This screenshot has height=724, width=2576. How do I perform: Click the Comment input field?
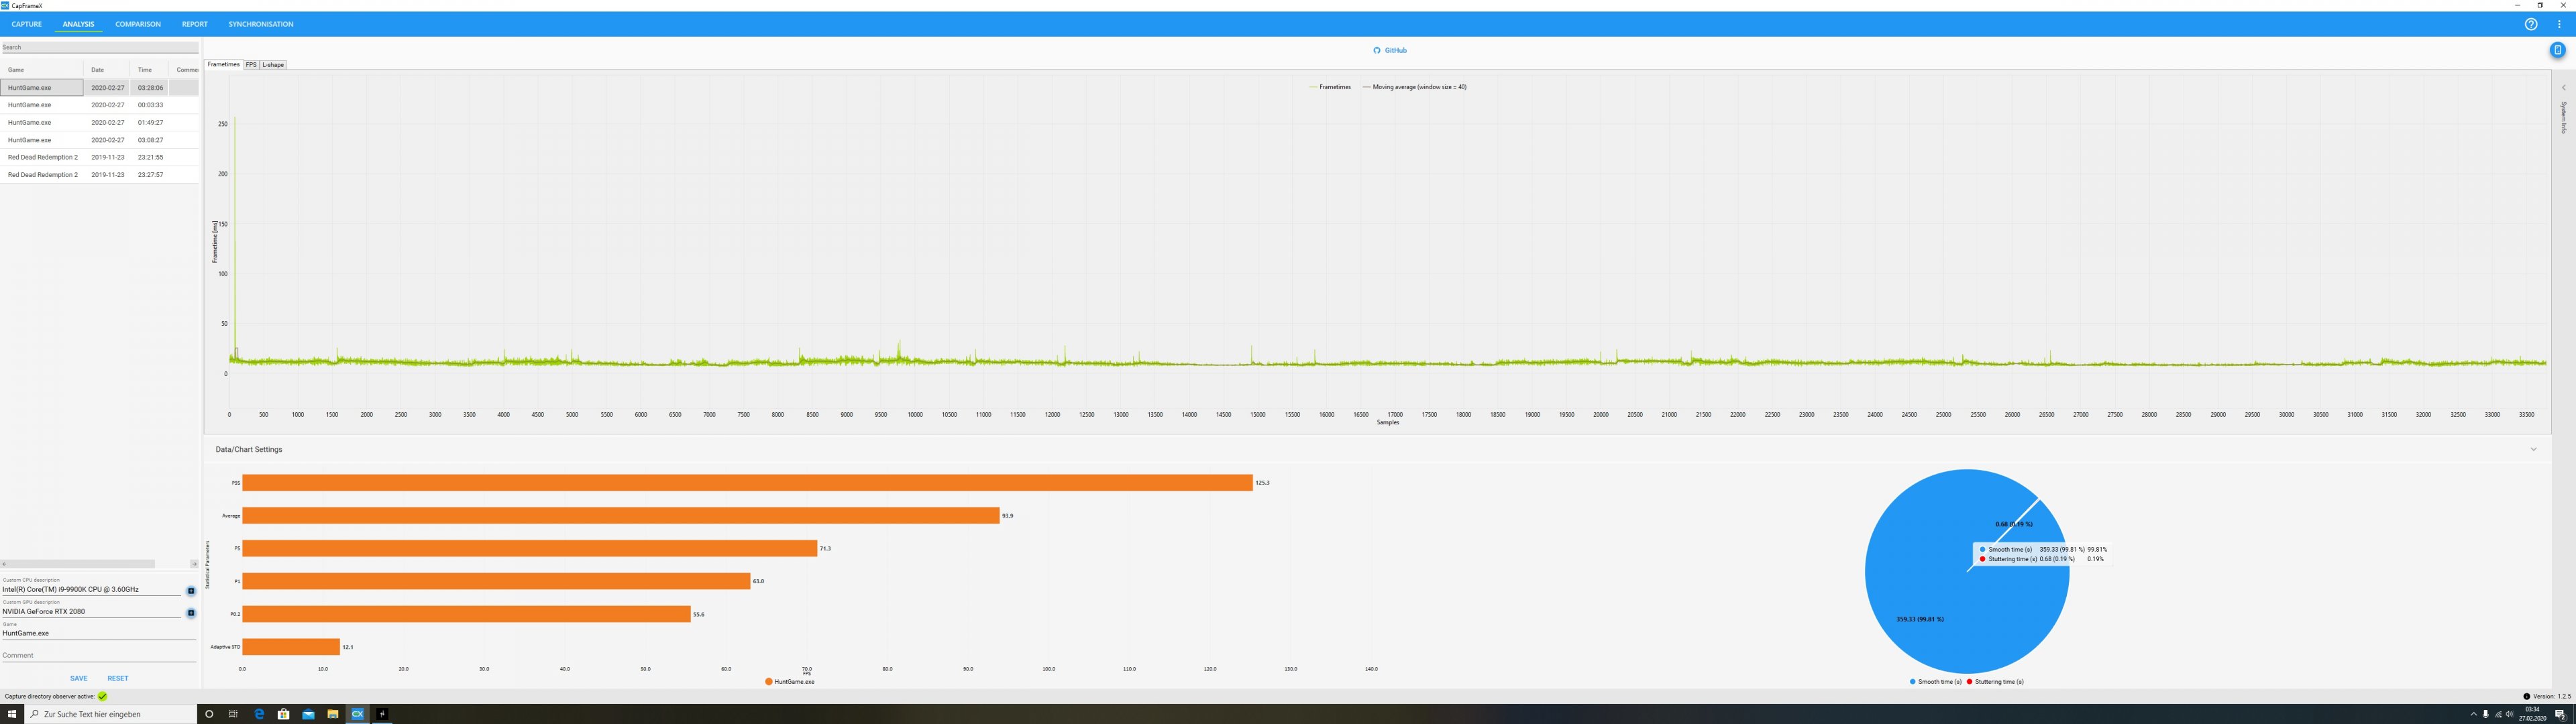(98, 655)
